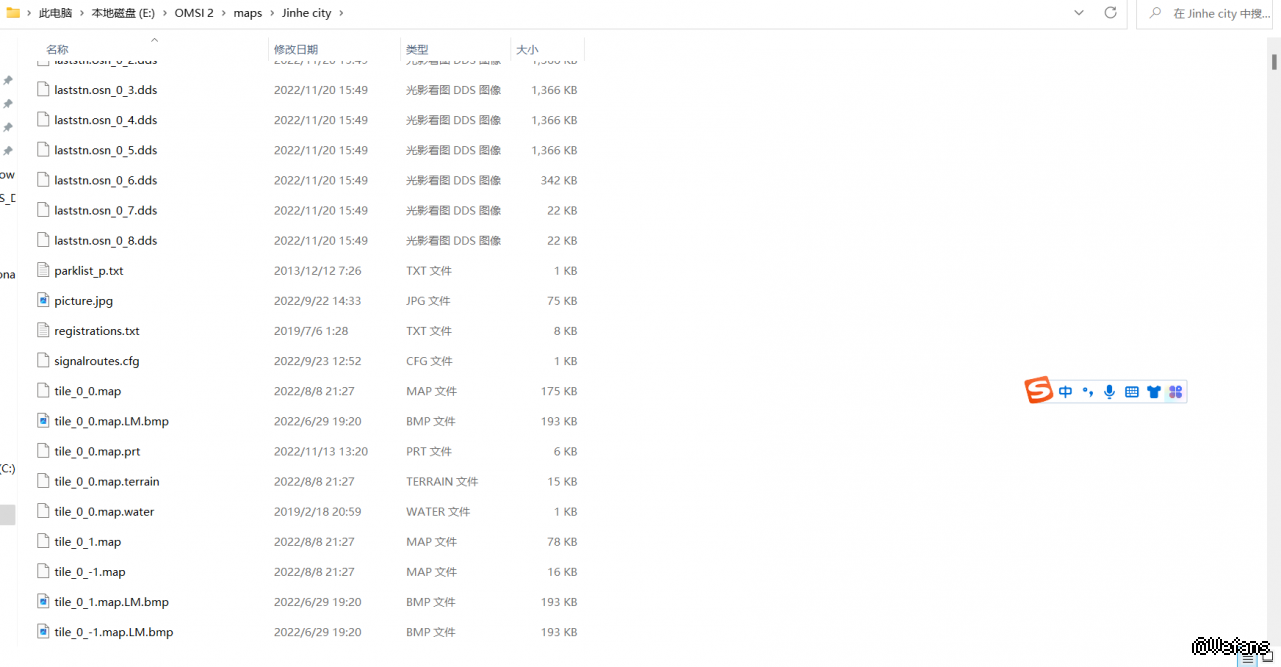Select registrations.txt file icon

click(43, 330)
